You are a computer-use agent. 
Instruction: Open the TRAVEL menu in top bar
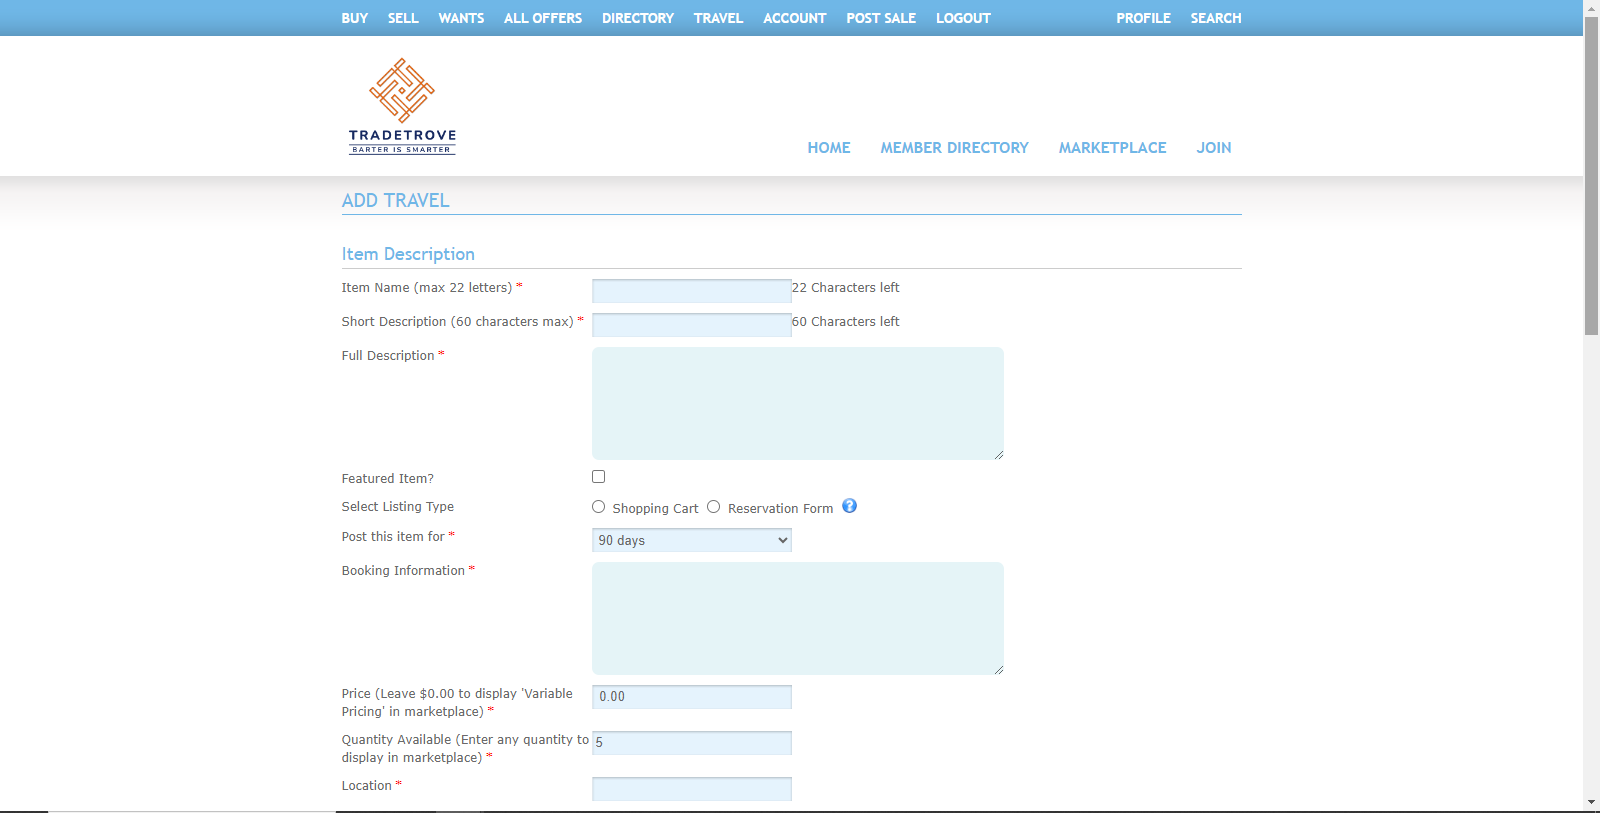pyautogui.click(x=718, y=18)
